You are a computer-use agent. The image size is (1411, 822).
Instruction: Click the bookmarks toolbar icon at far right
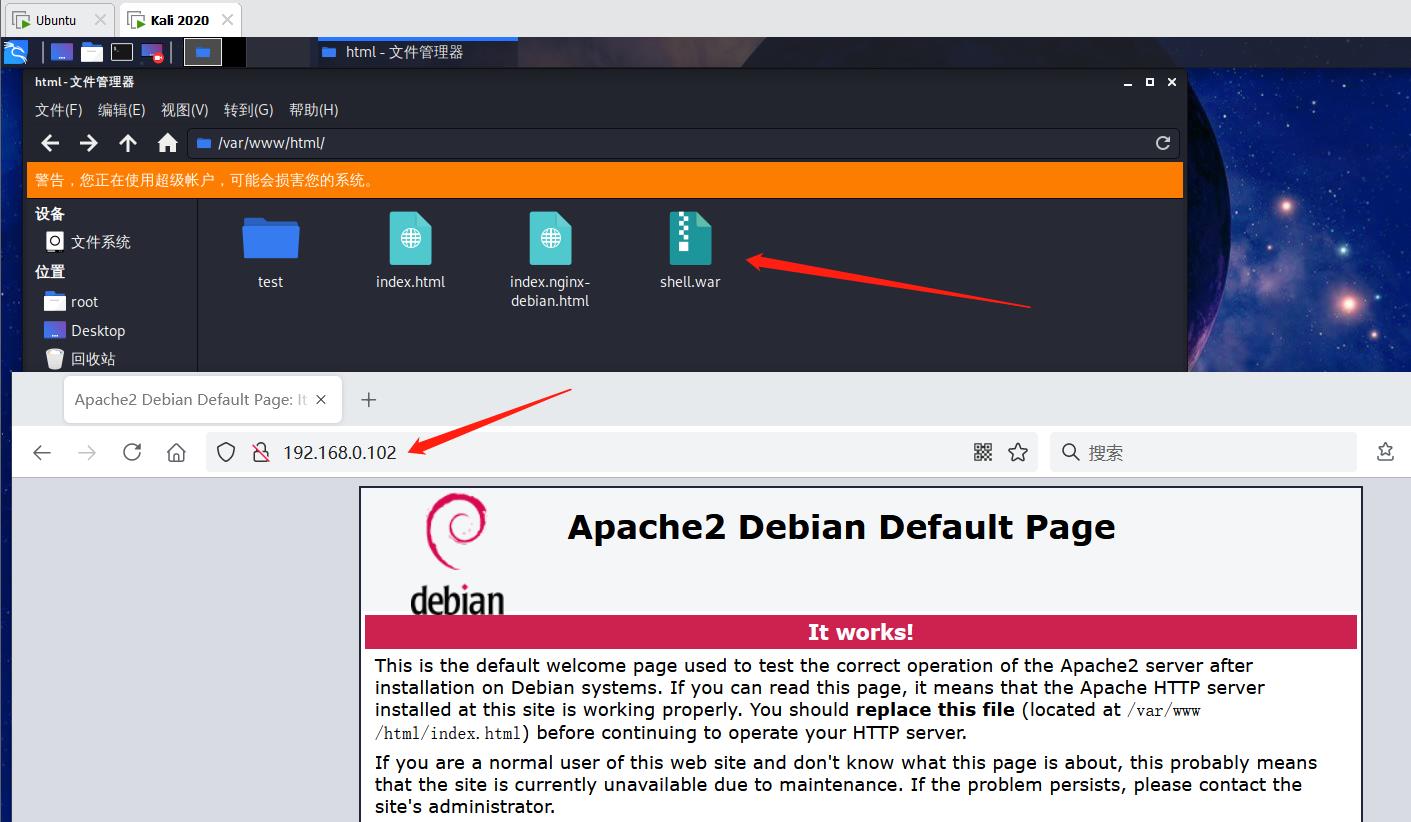[1385, 452]
